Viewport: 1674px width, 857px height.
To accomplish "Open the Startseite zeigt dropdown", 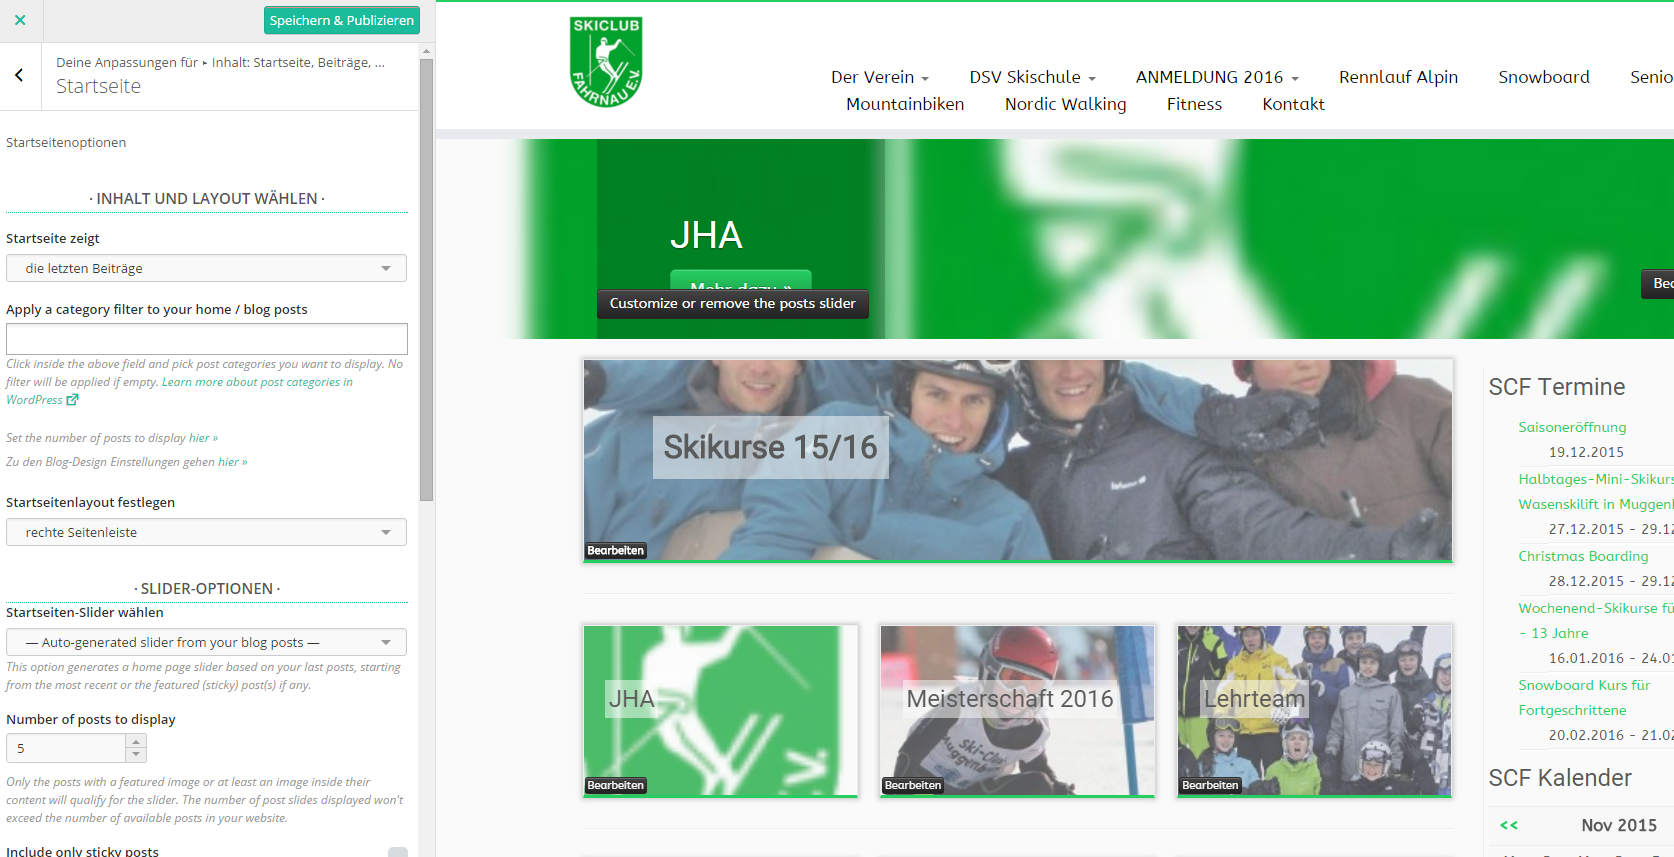I will coord(206,268).
